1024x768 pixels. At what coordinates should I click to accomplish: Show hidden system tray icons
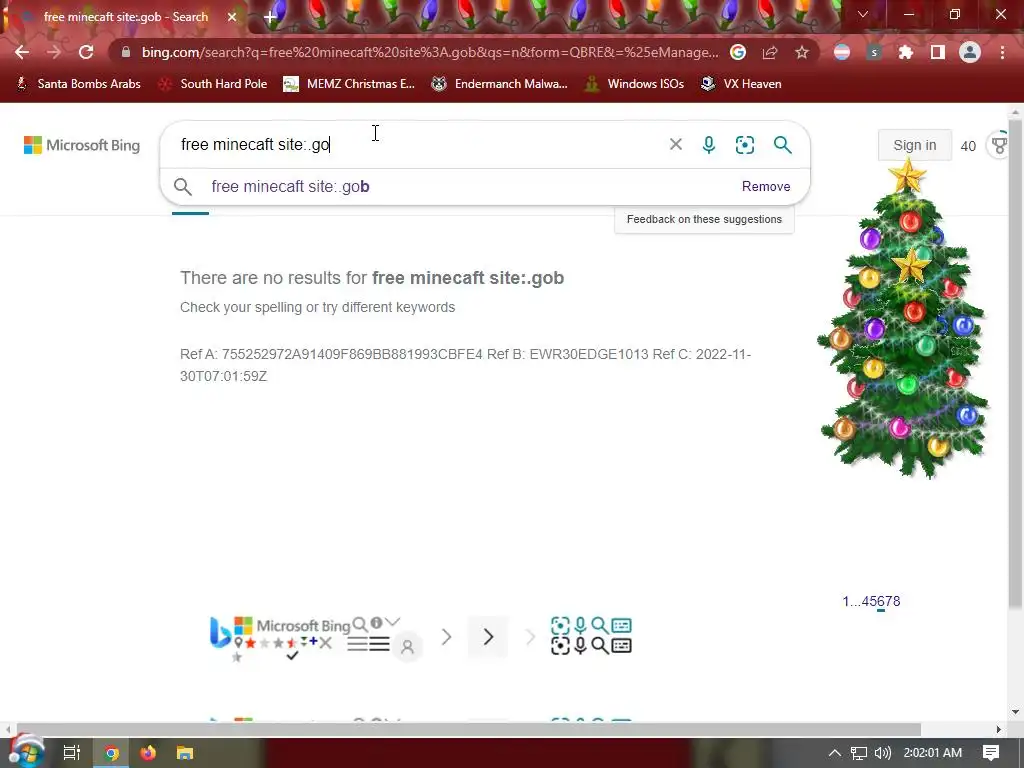coord(835,753)
